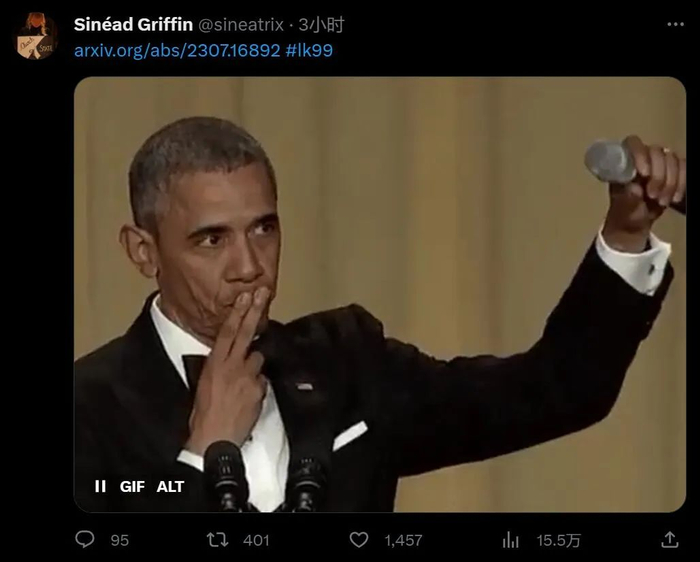Screen dimensions: 700x562
Task: Show the ALT image description
Action: click(170, 487)
